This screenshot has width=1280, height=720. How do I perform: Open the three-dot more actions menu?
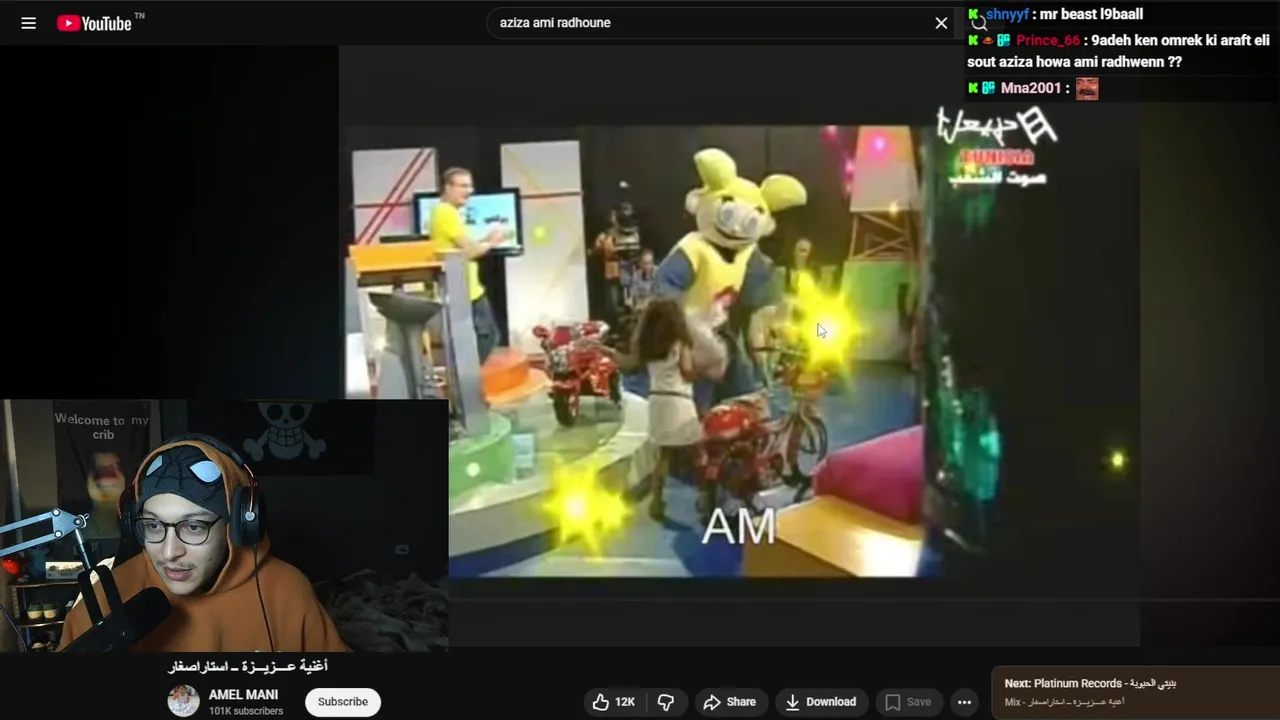coord(964,702)
